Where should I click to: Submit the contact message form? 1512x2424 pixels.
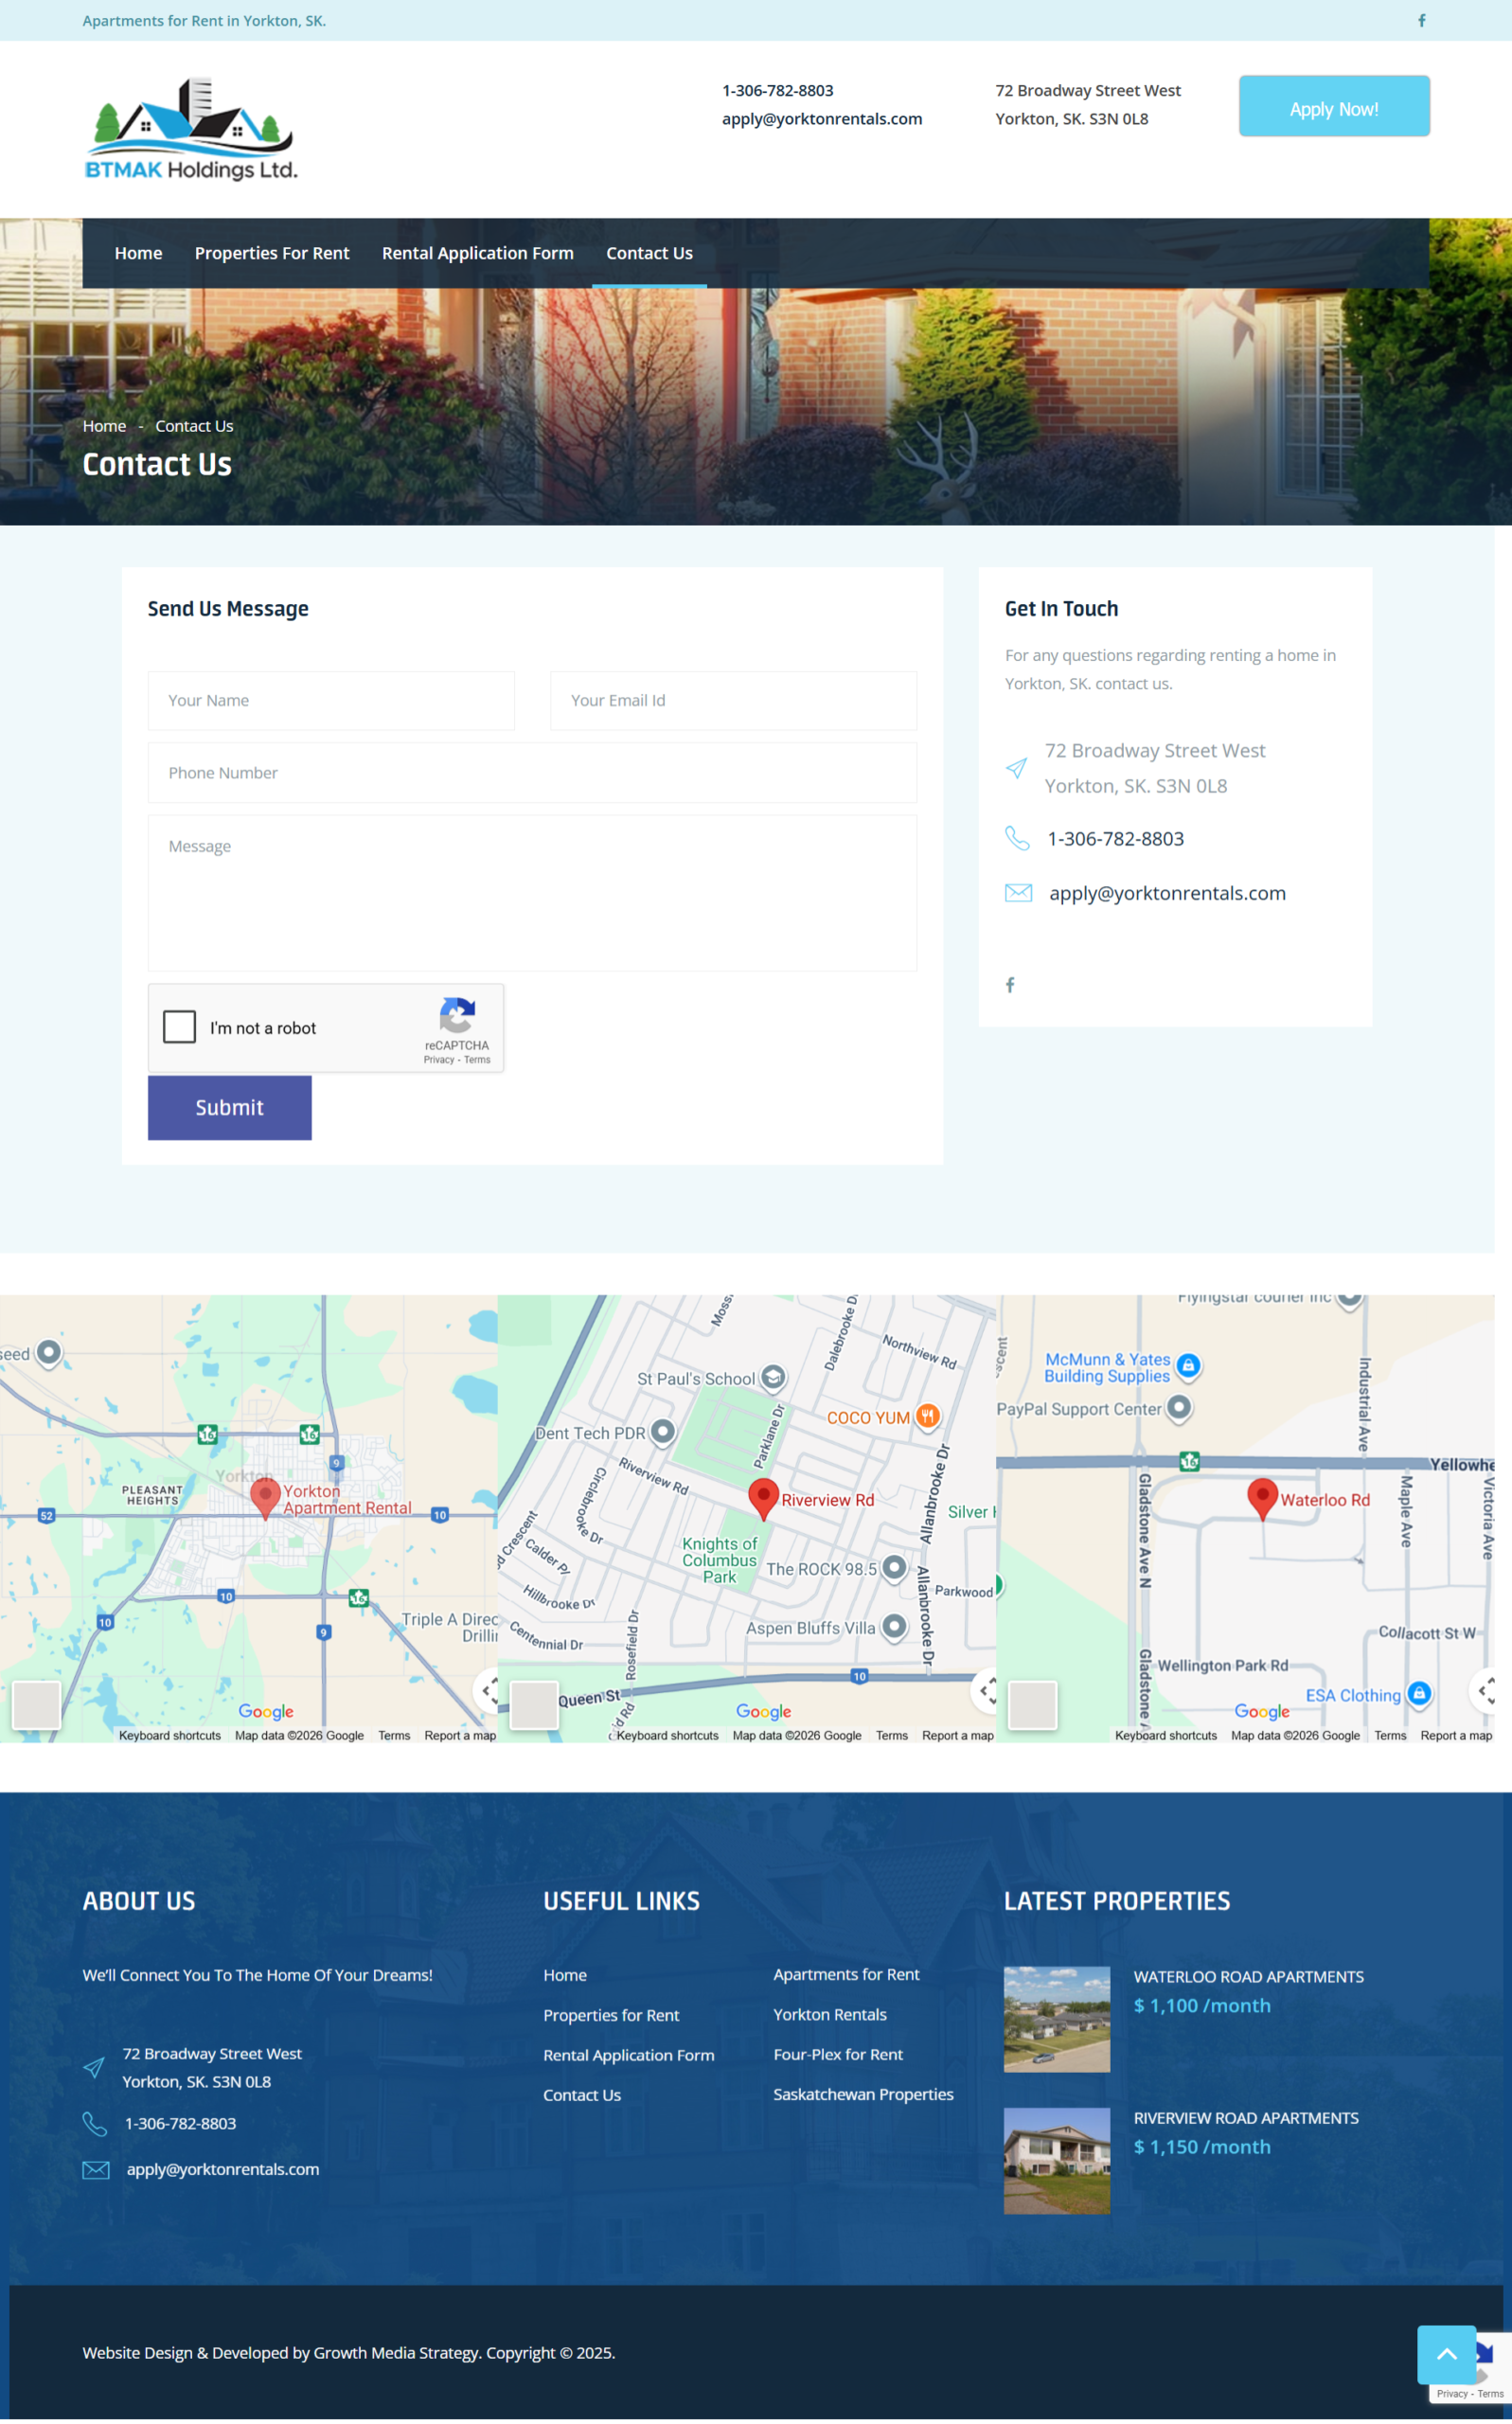pos(229,1107)
